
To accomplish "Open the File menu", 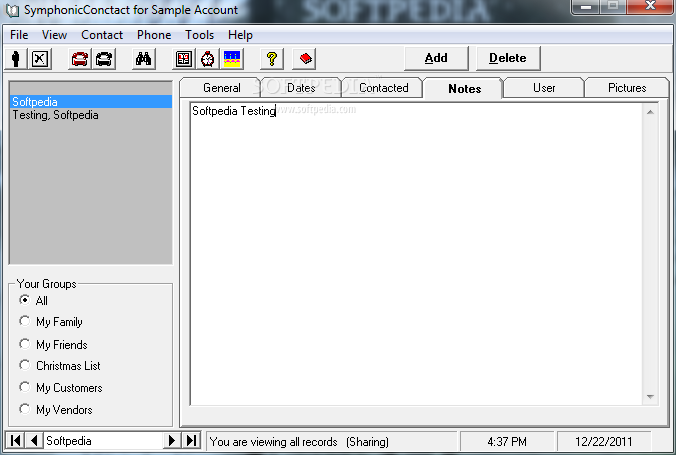I will [x=19, y=35].
